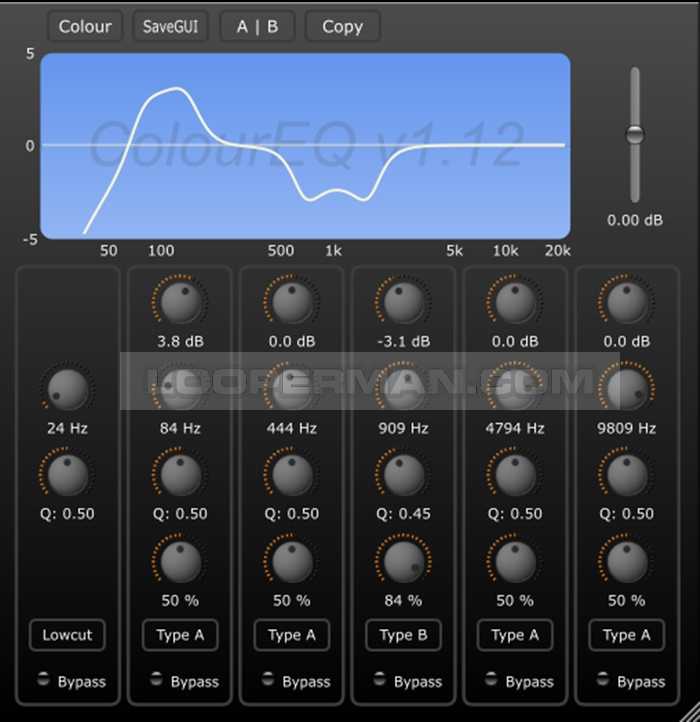Toggle Bypass on the 444 Hz band

pyautogui.click(x=268, y=679)
